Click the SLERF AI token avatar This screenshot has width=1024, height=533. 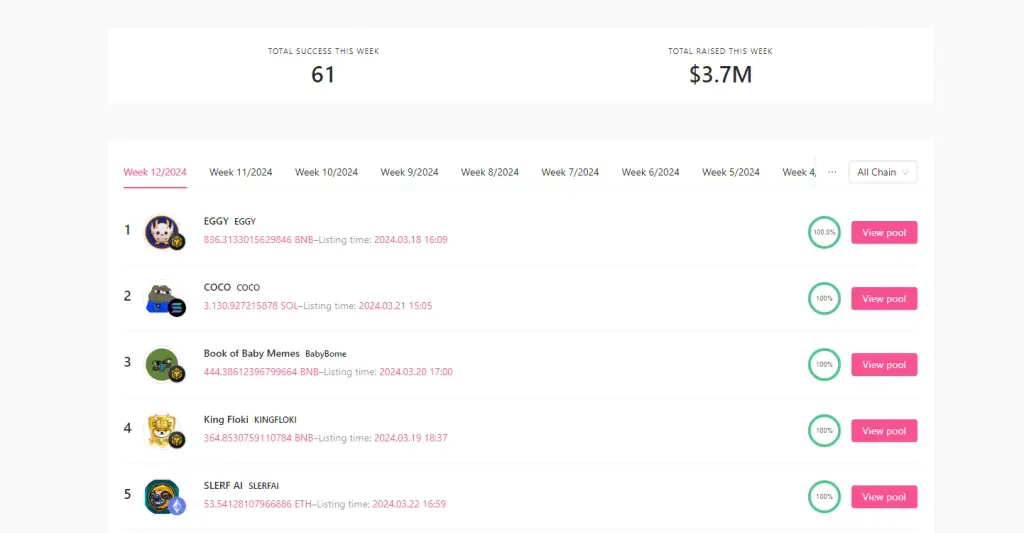point(163,496)
